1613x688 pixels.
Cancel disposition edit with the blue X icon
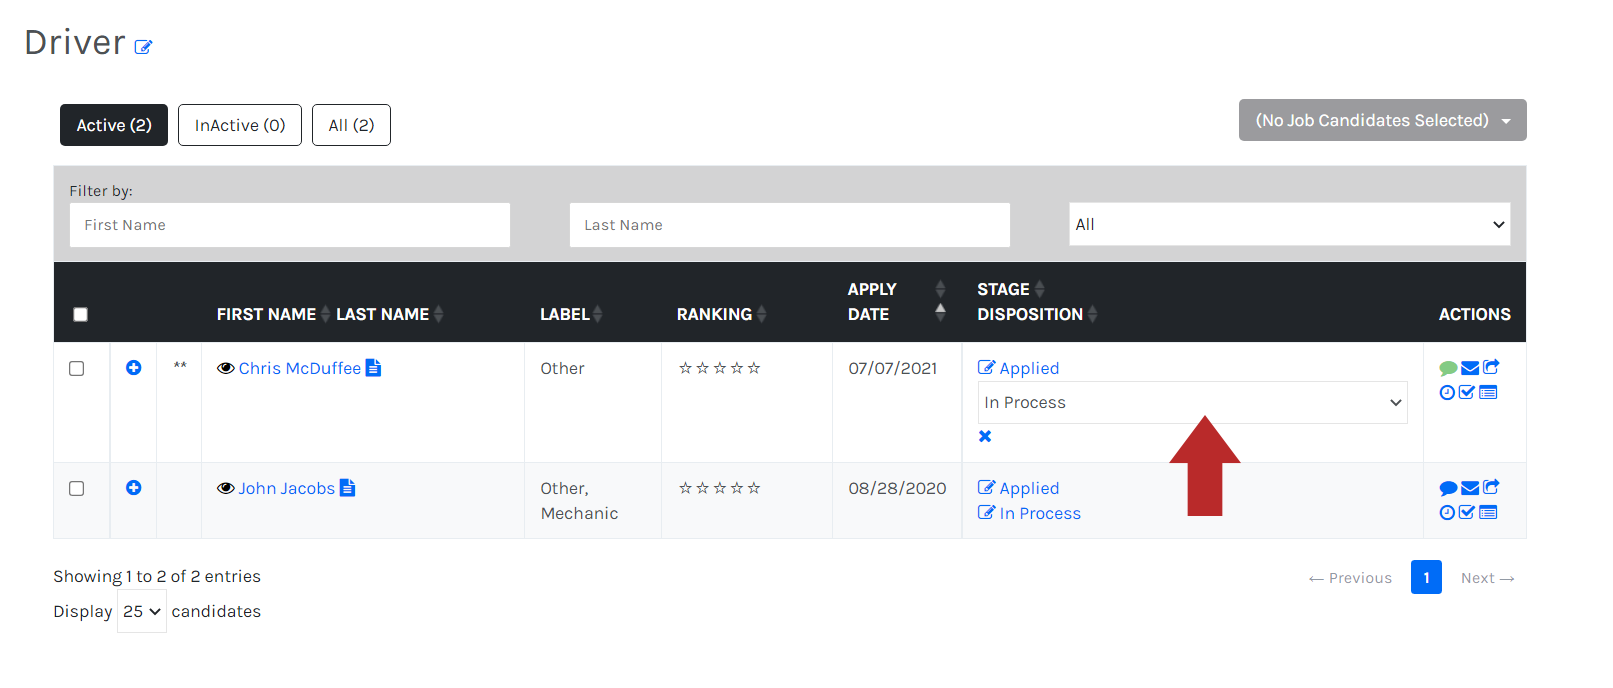(x=985, y=436)
